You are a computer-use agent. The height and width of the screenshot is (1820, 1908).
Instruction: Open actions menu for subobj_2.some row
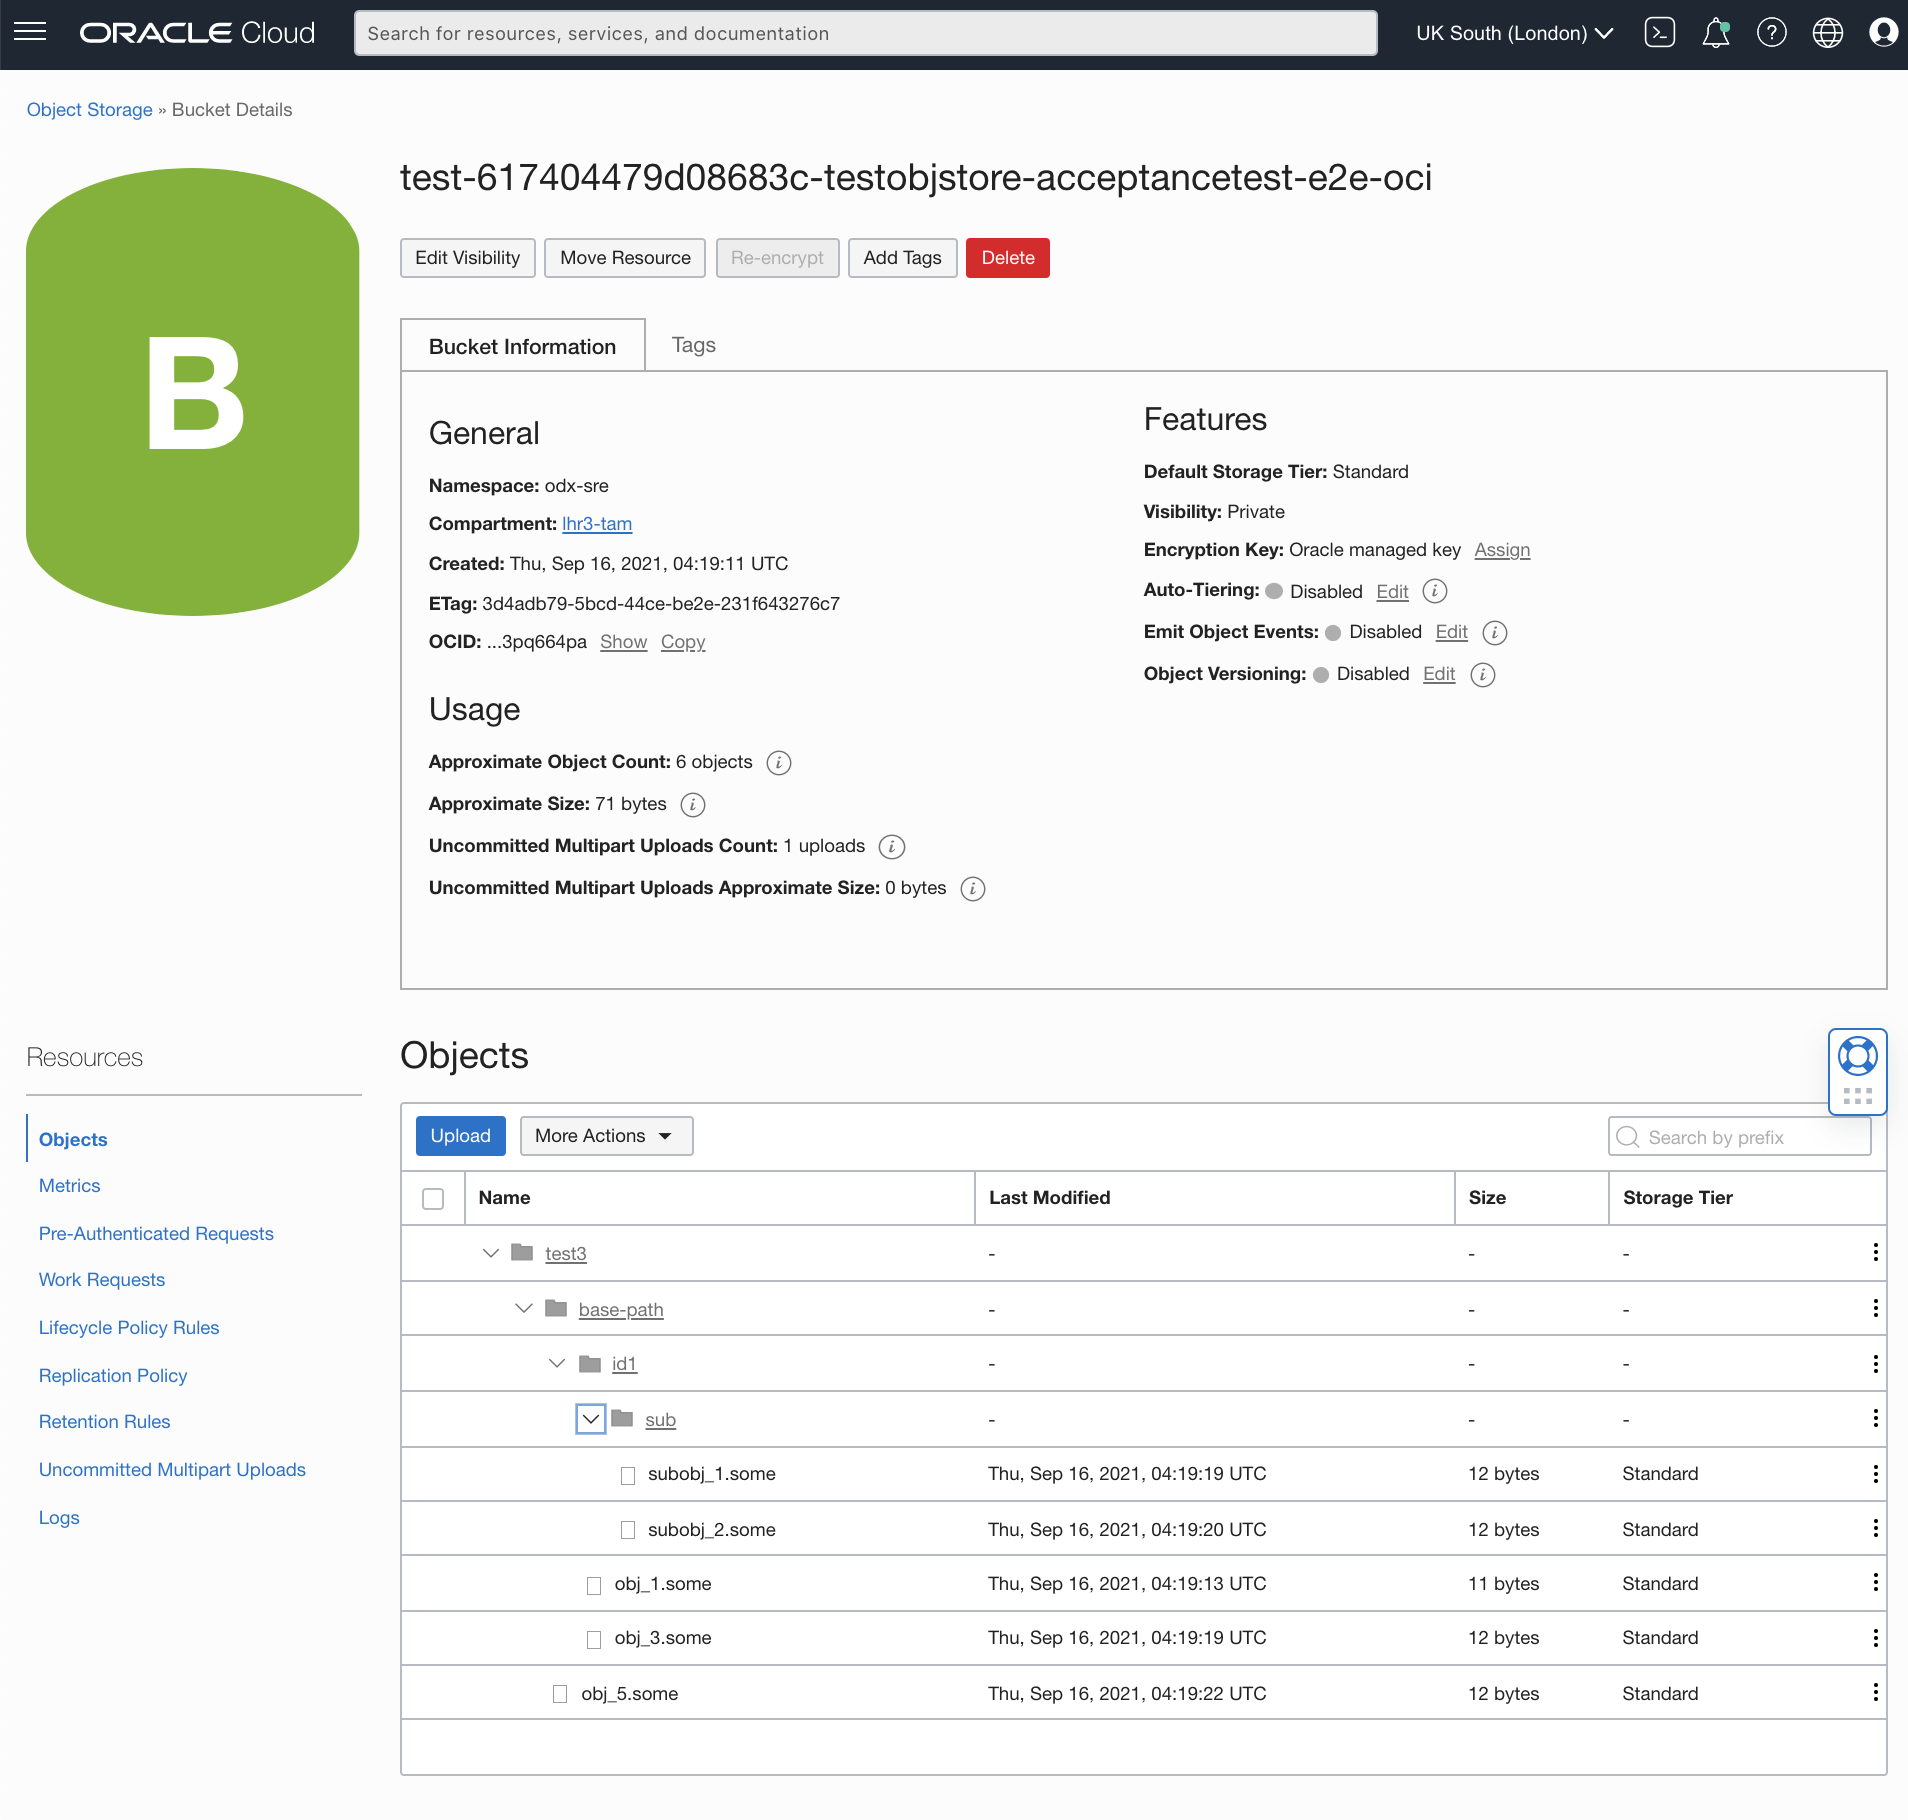[x=1875, y=1529]
